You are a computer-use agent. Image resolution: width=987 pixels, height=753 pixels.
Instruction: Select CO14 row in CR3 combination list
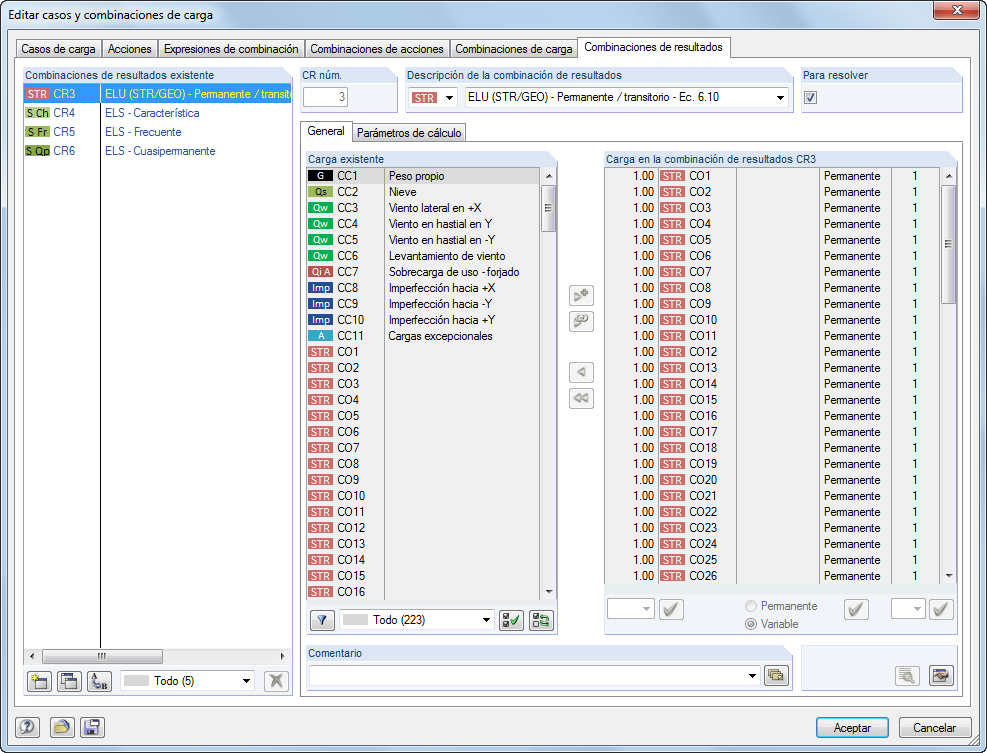tap(772, 383)
